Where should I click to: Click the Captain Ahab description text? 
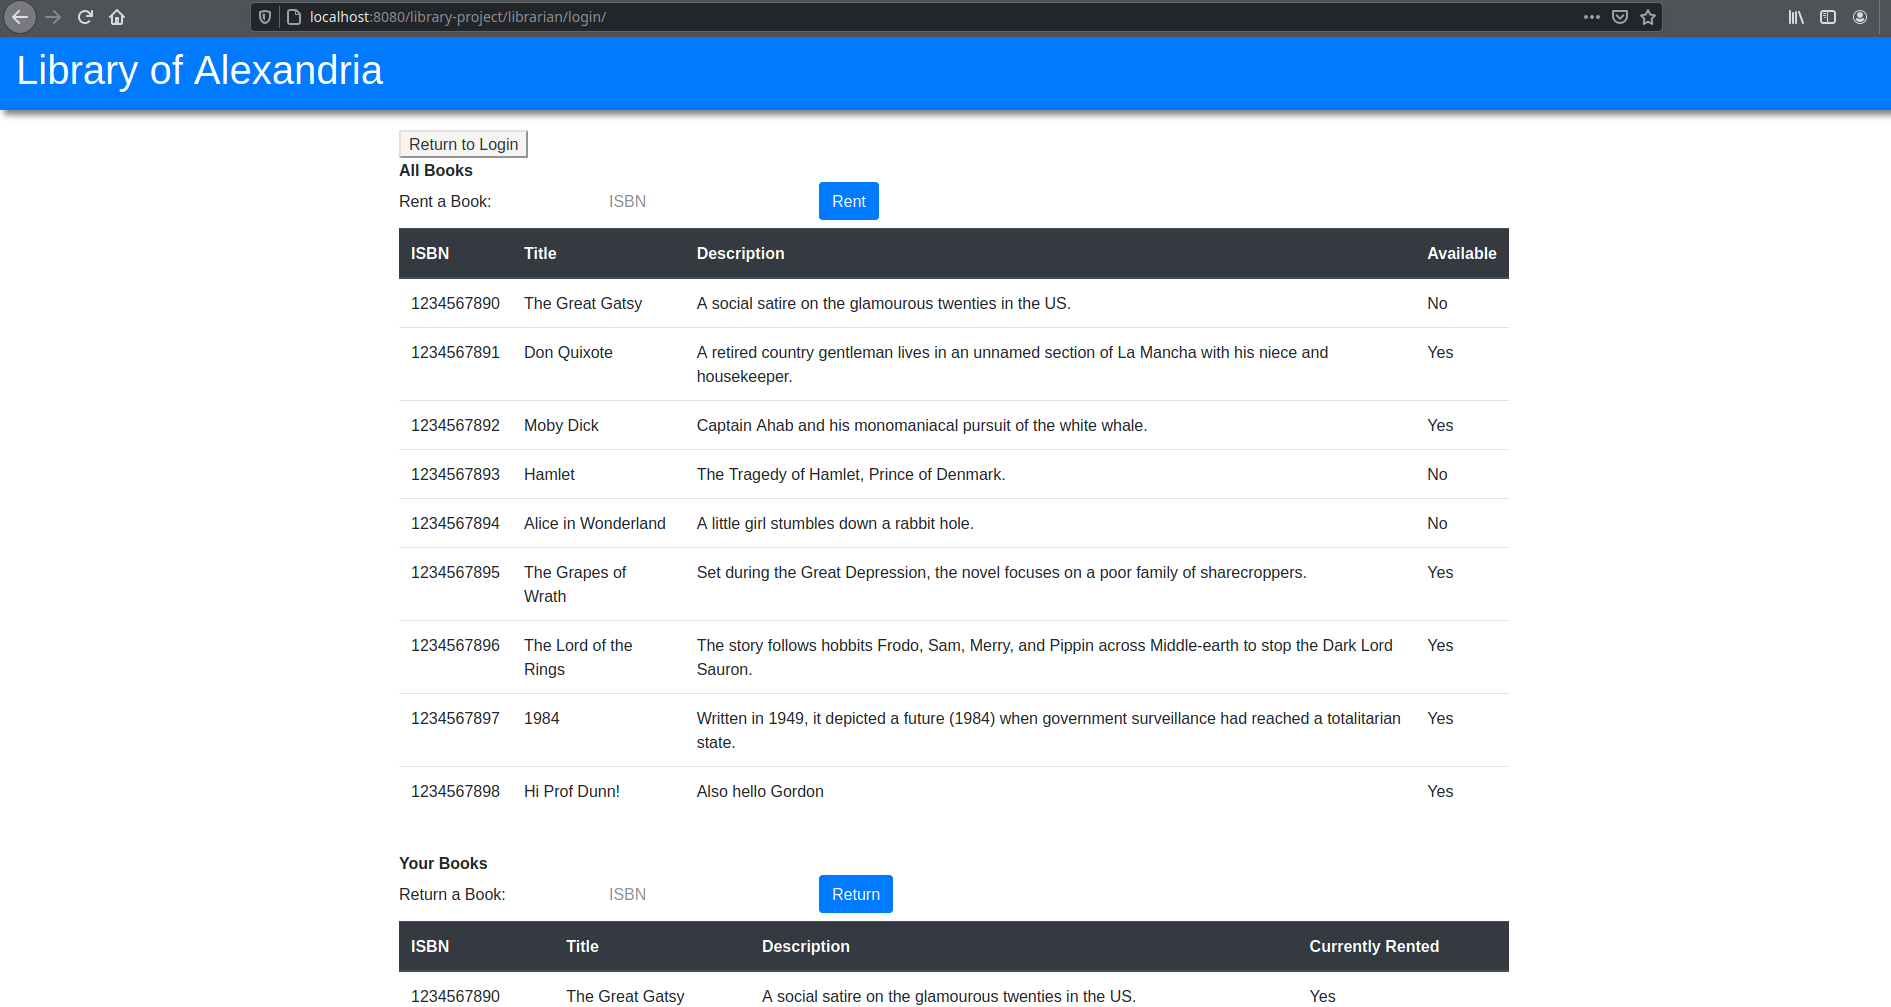[x=922, y=426]
